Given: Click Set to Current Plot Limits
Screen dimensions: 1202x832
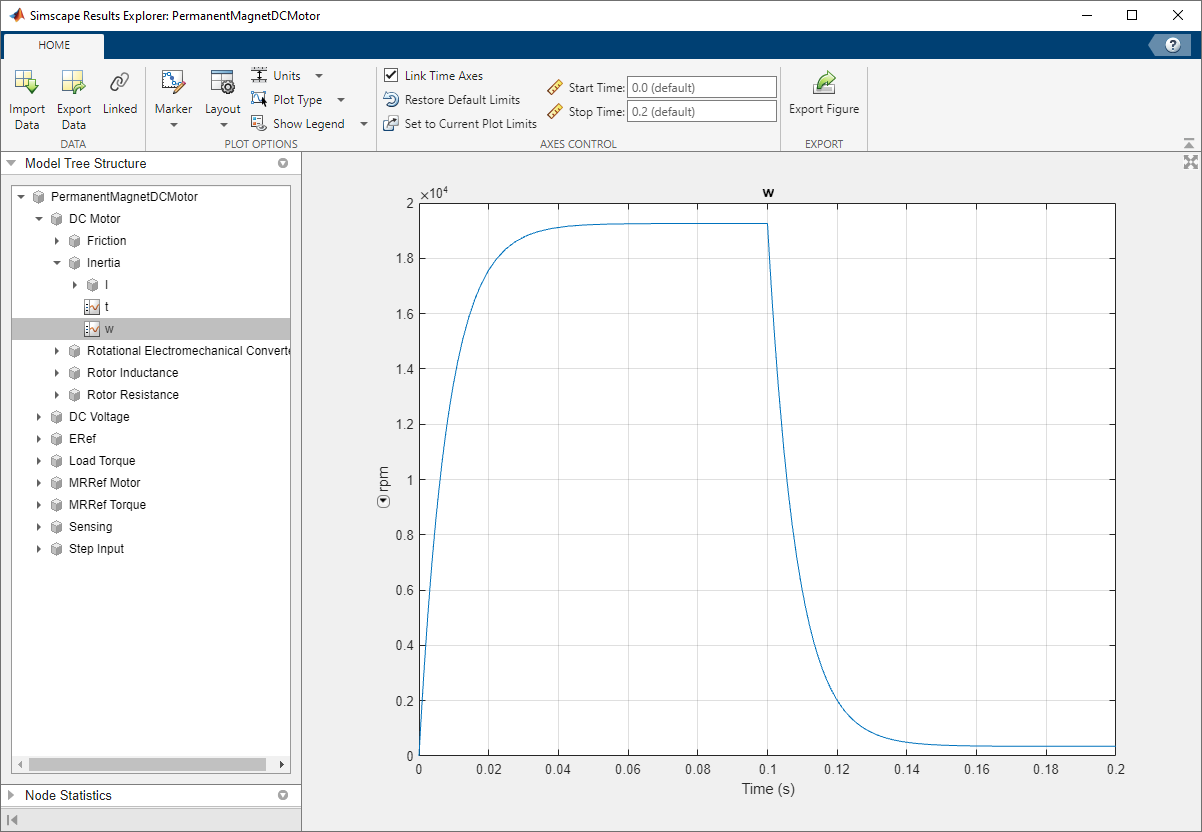Looking at the screenshot, I should (x=469, y=124).
